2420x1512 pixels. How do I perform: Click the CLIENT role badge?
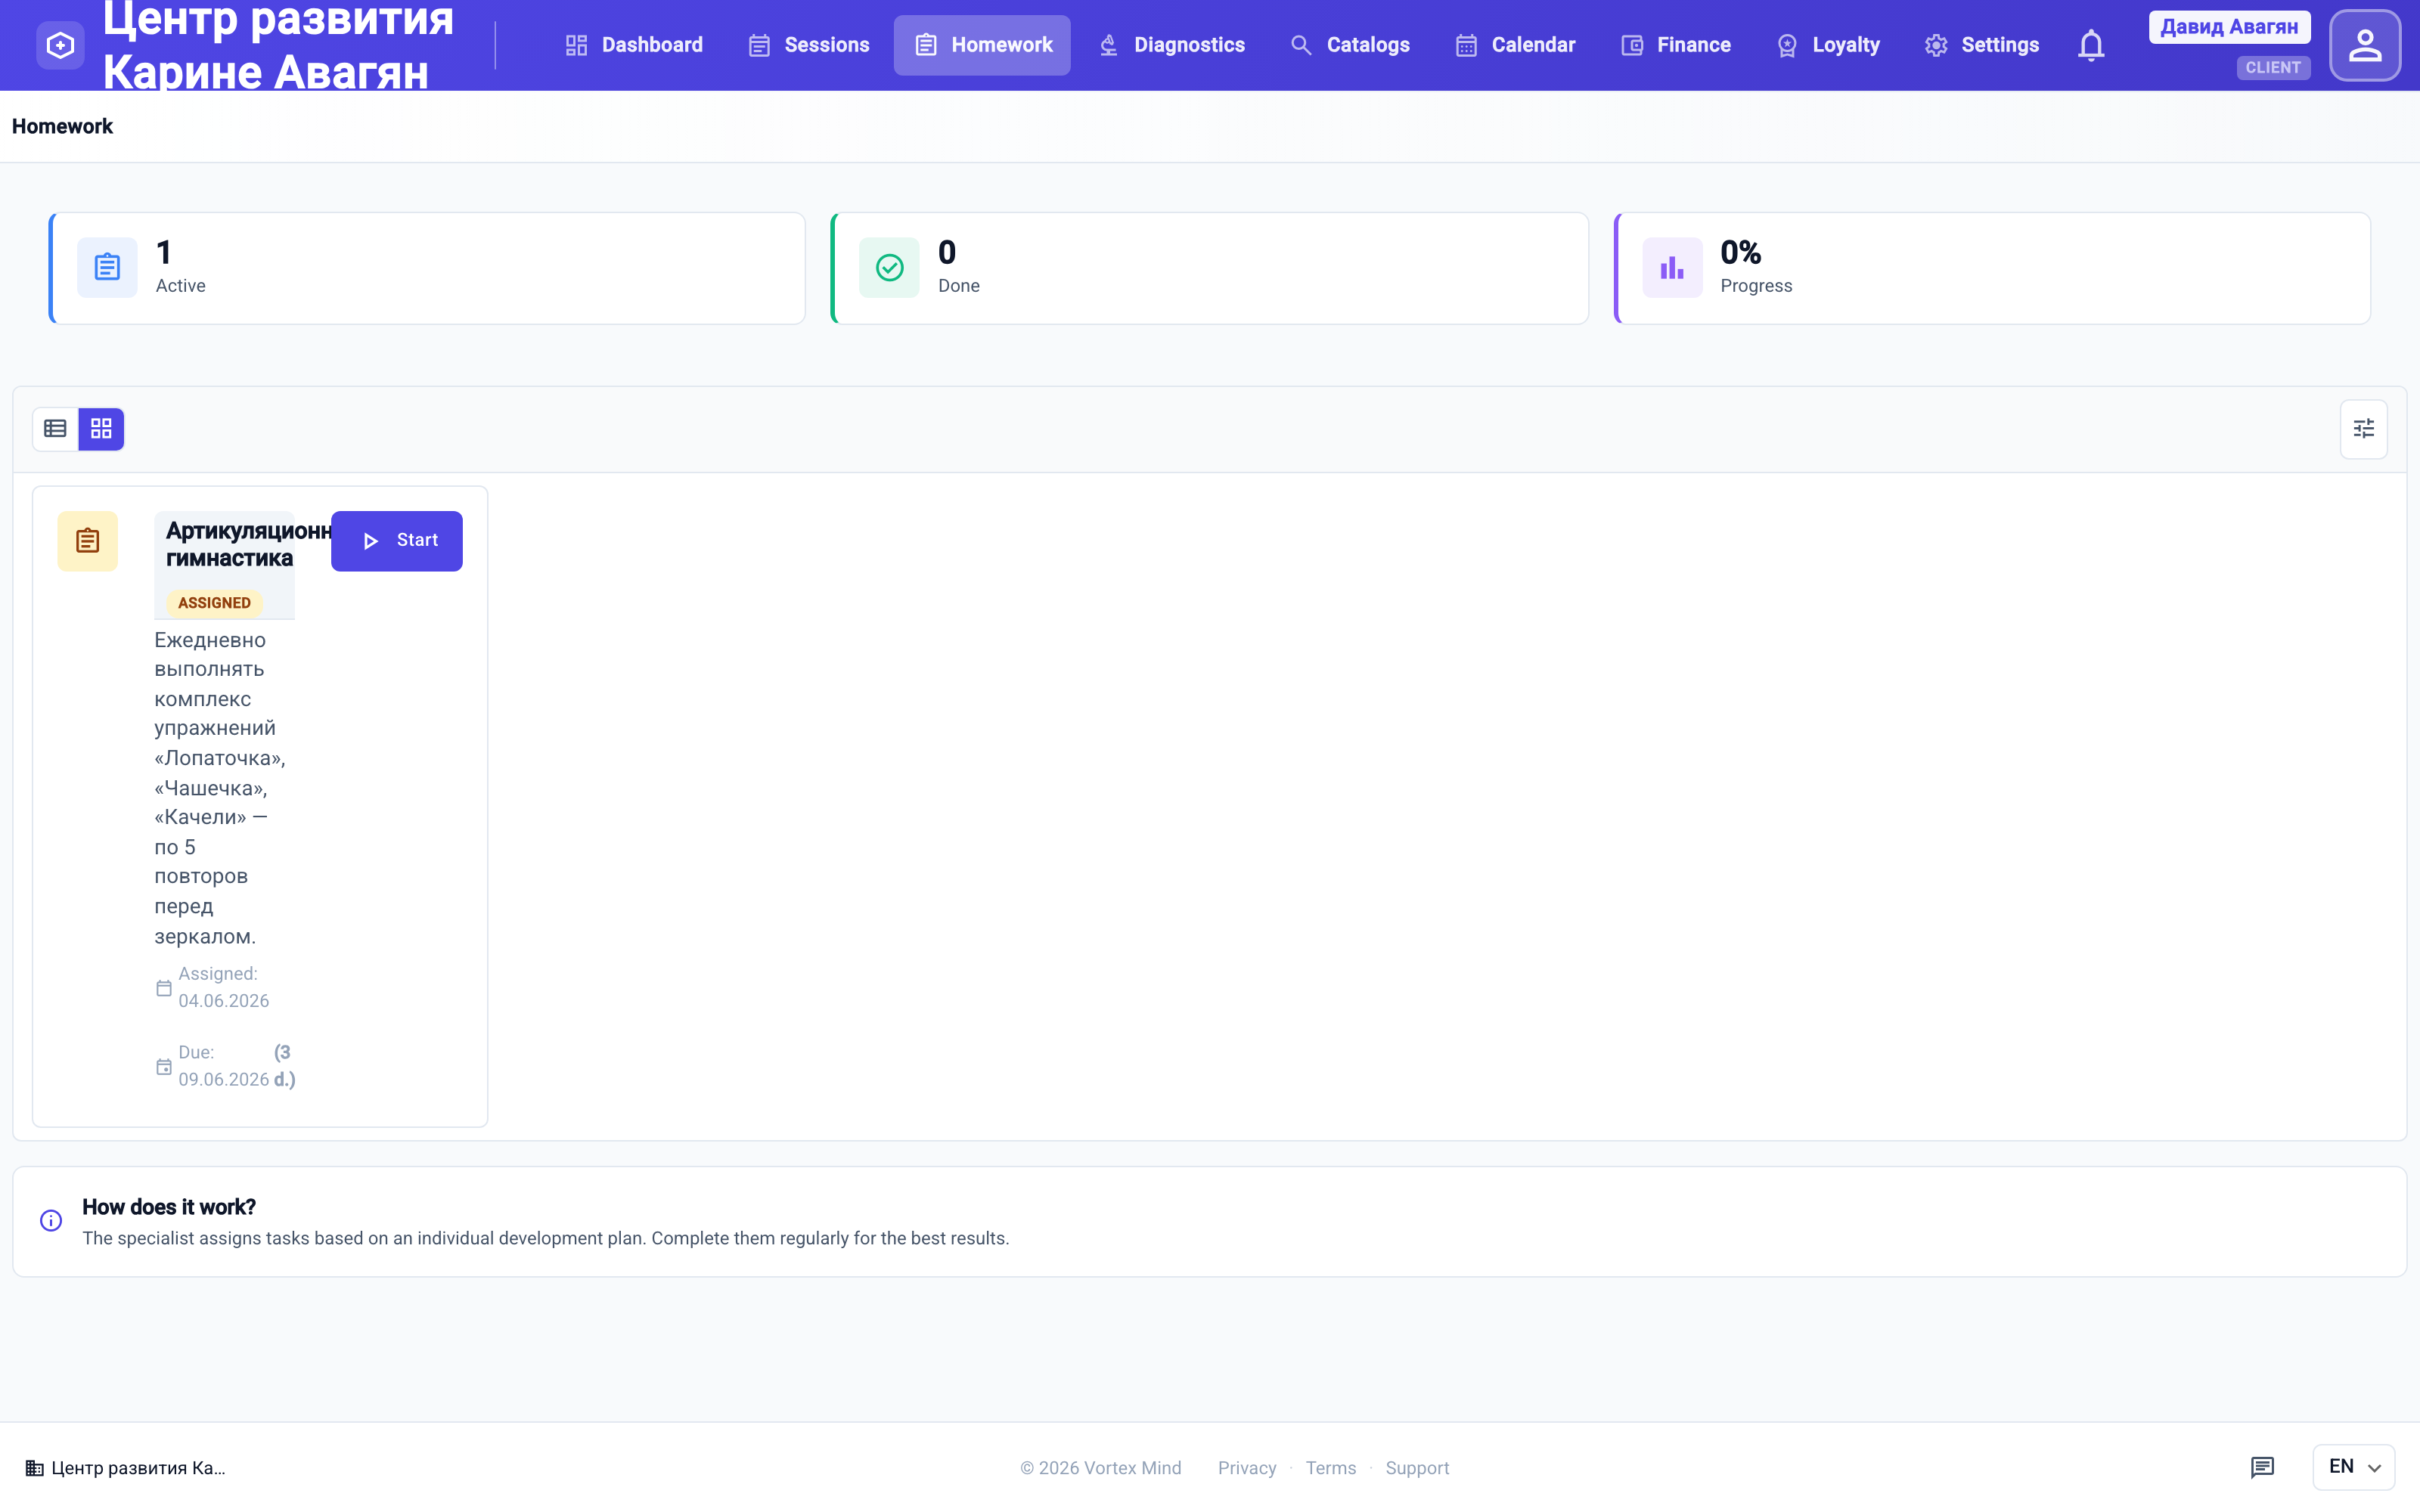point(2273,67)
